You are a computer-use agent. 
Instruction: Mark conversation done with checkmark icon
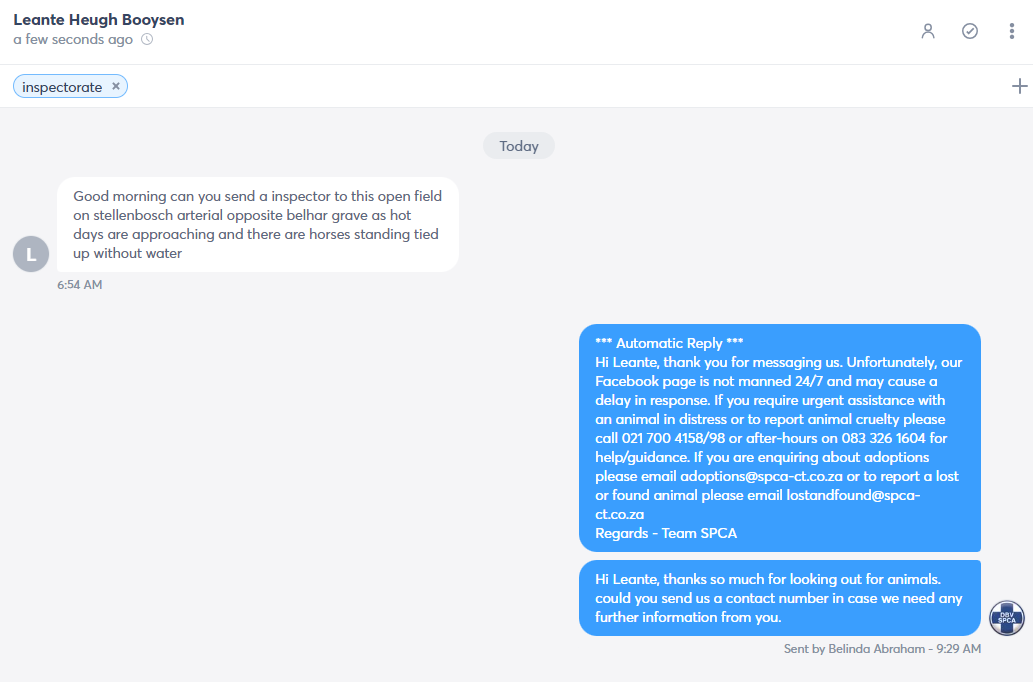970,31
